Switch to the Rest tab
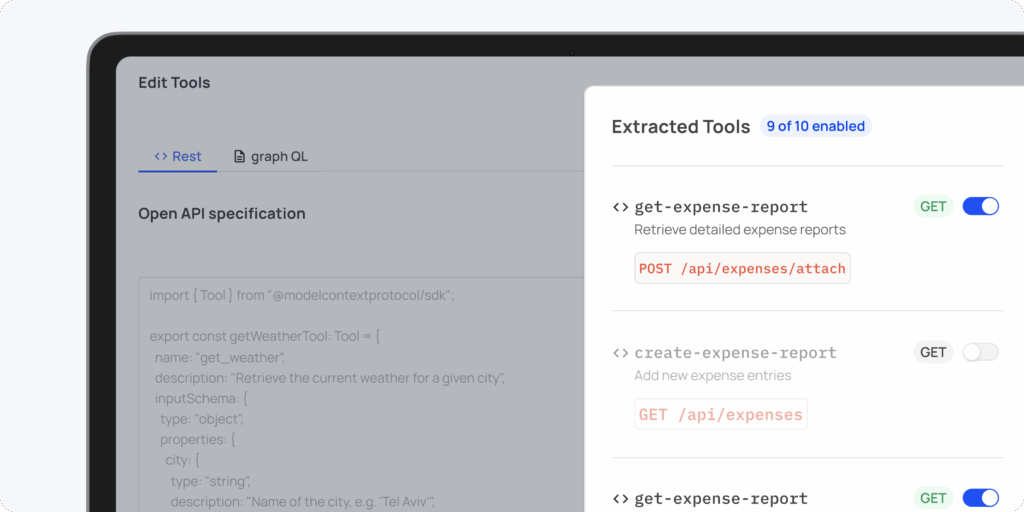Viewport: 1024px width, 512px height. click(x=178, y=157)
